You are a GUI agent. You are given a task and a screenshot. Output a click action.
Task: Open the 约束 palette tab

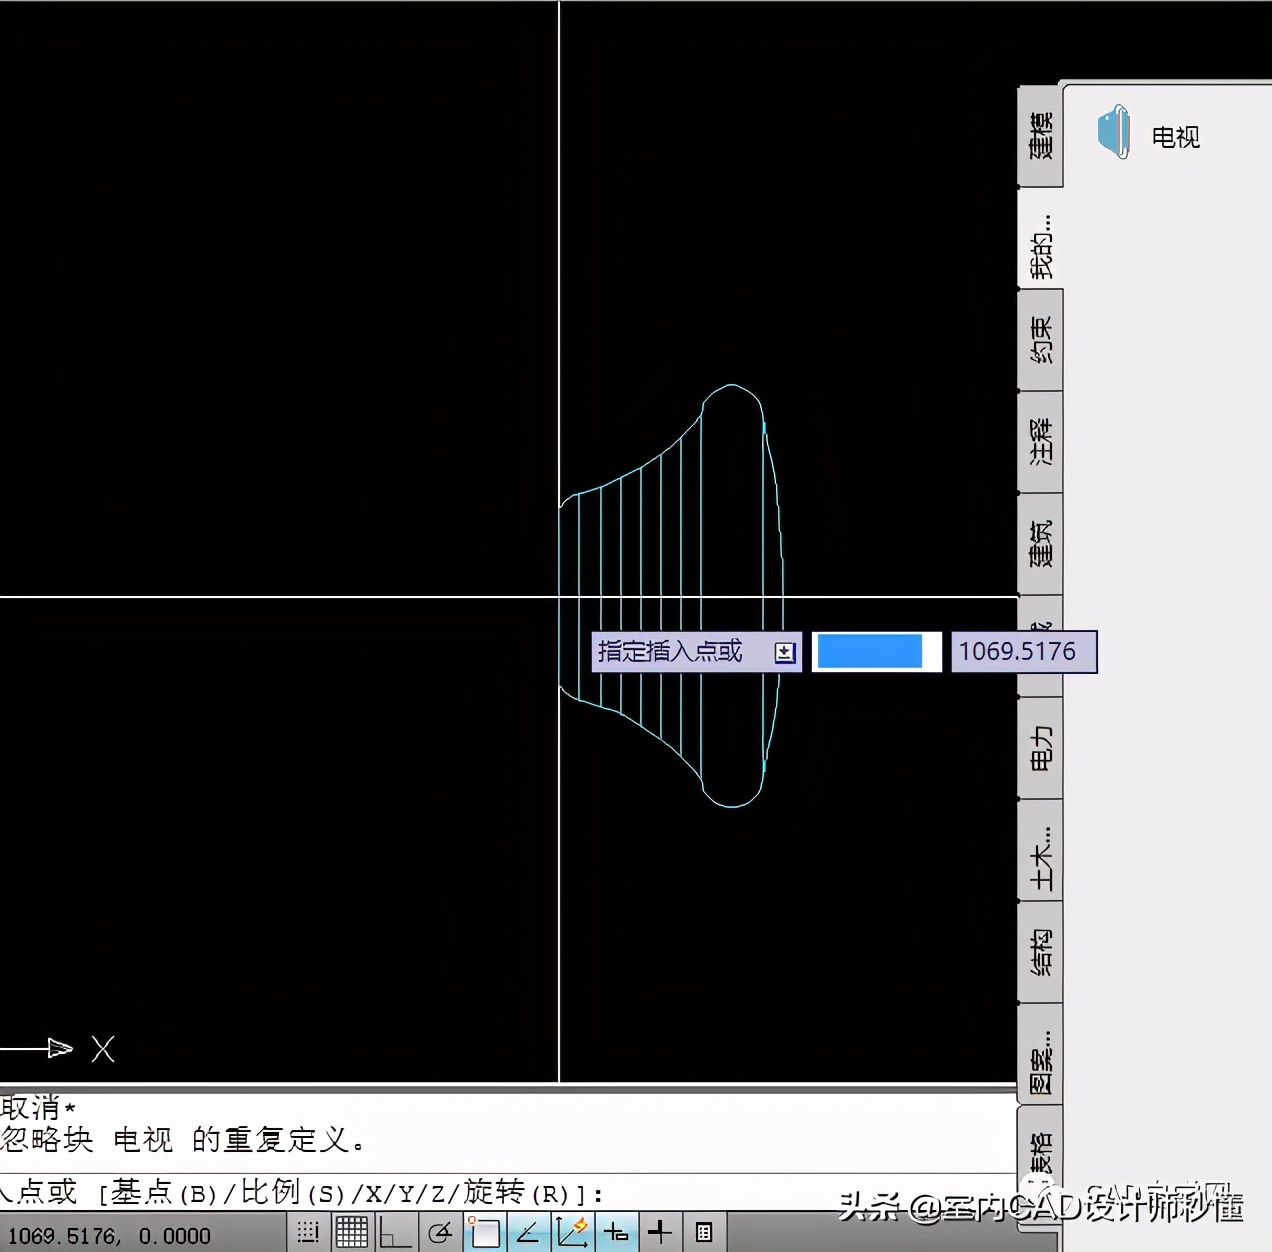point(1040,340)
